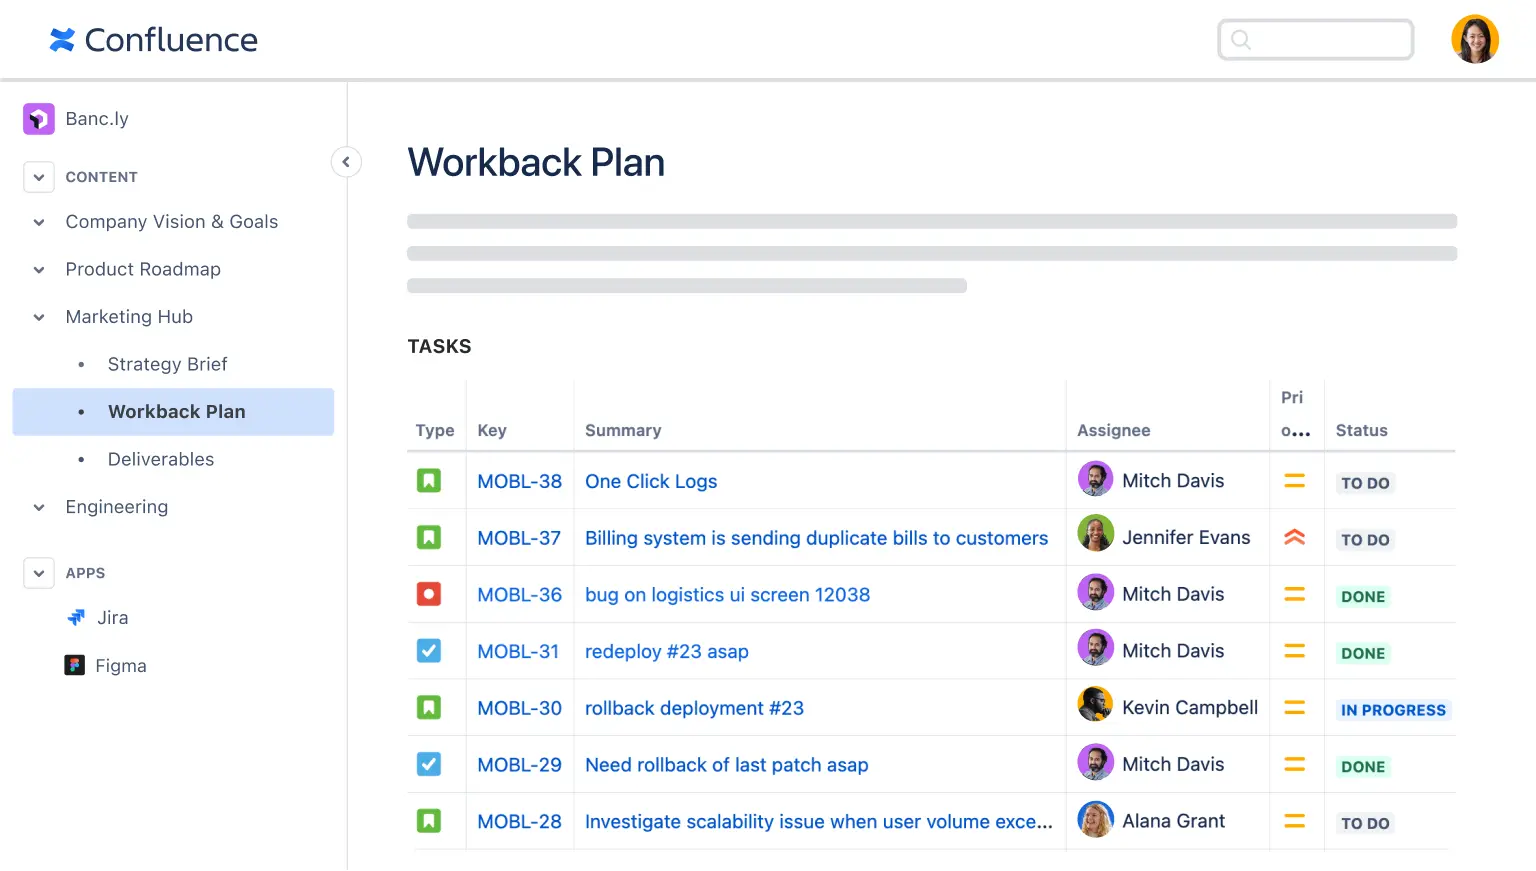Click the story type icon on MOBL-38
The width and height of the screenshot is (1536, 871).
430,480
